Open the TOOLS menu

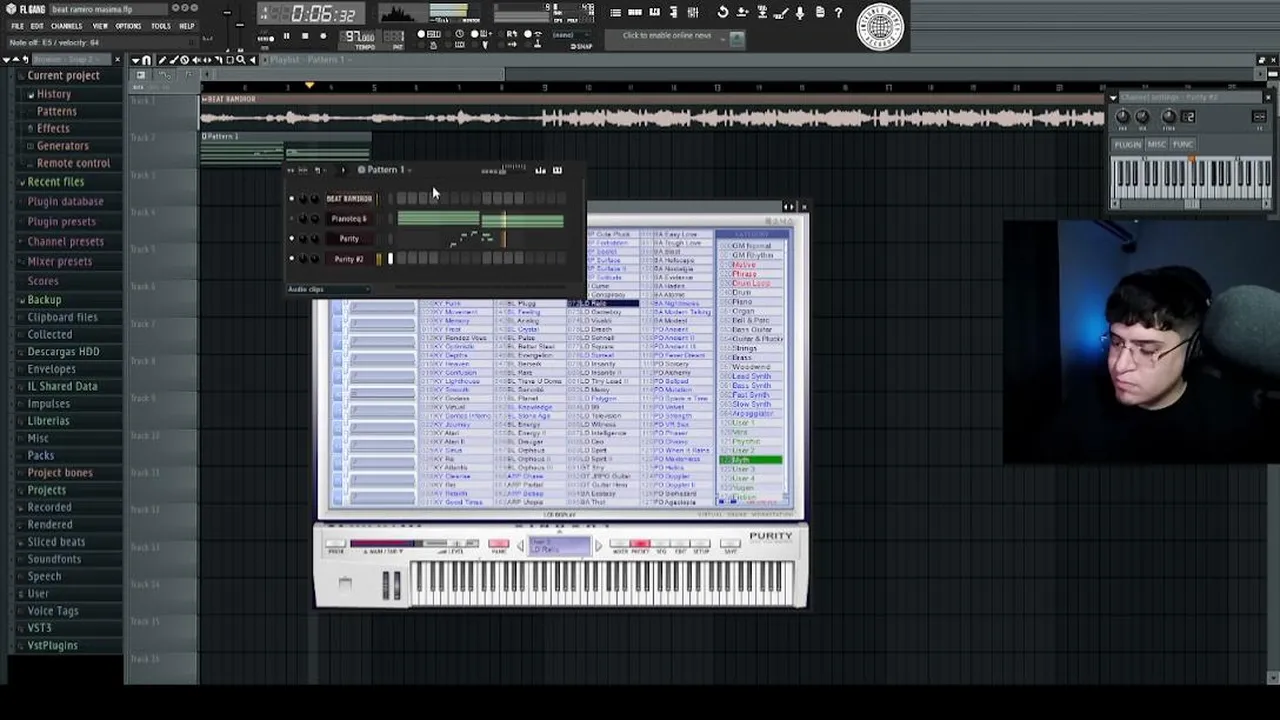(161, 26)
